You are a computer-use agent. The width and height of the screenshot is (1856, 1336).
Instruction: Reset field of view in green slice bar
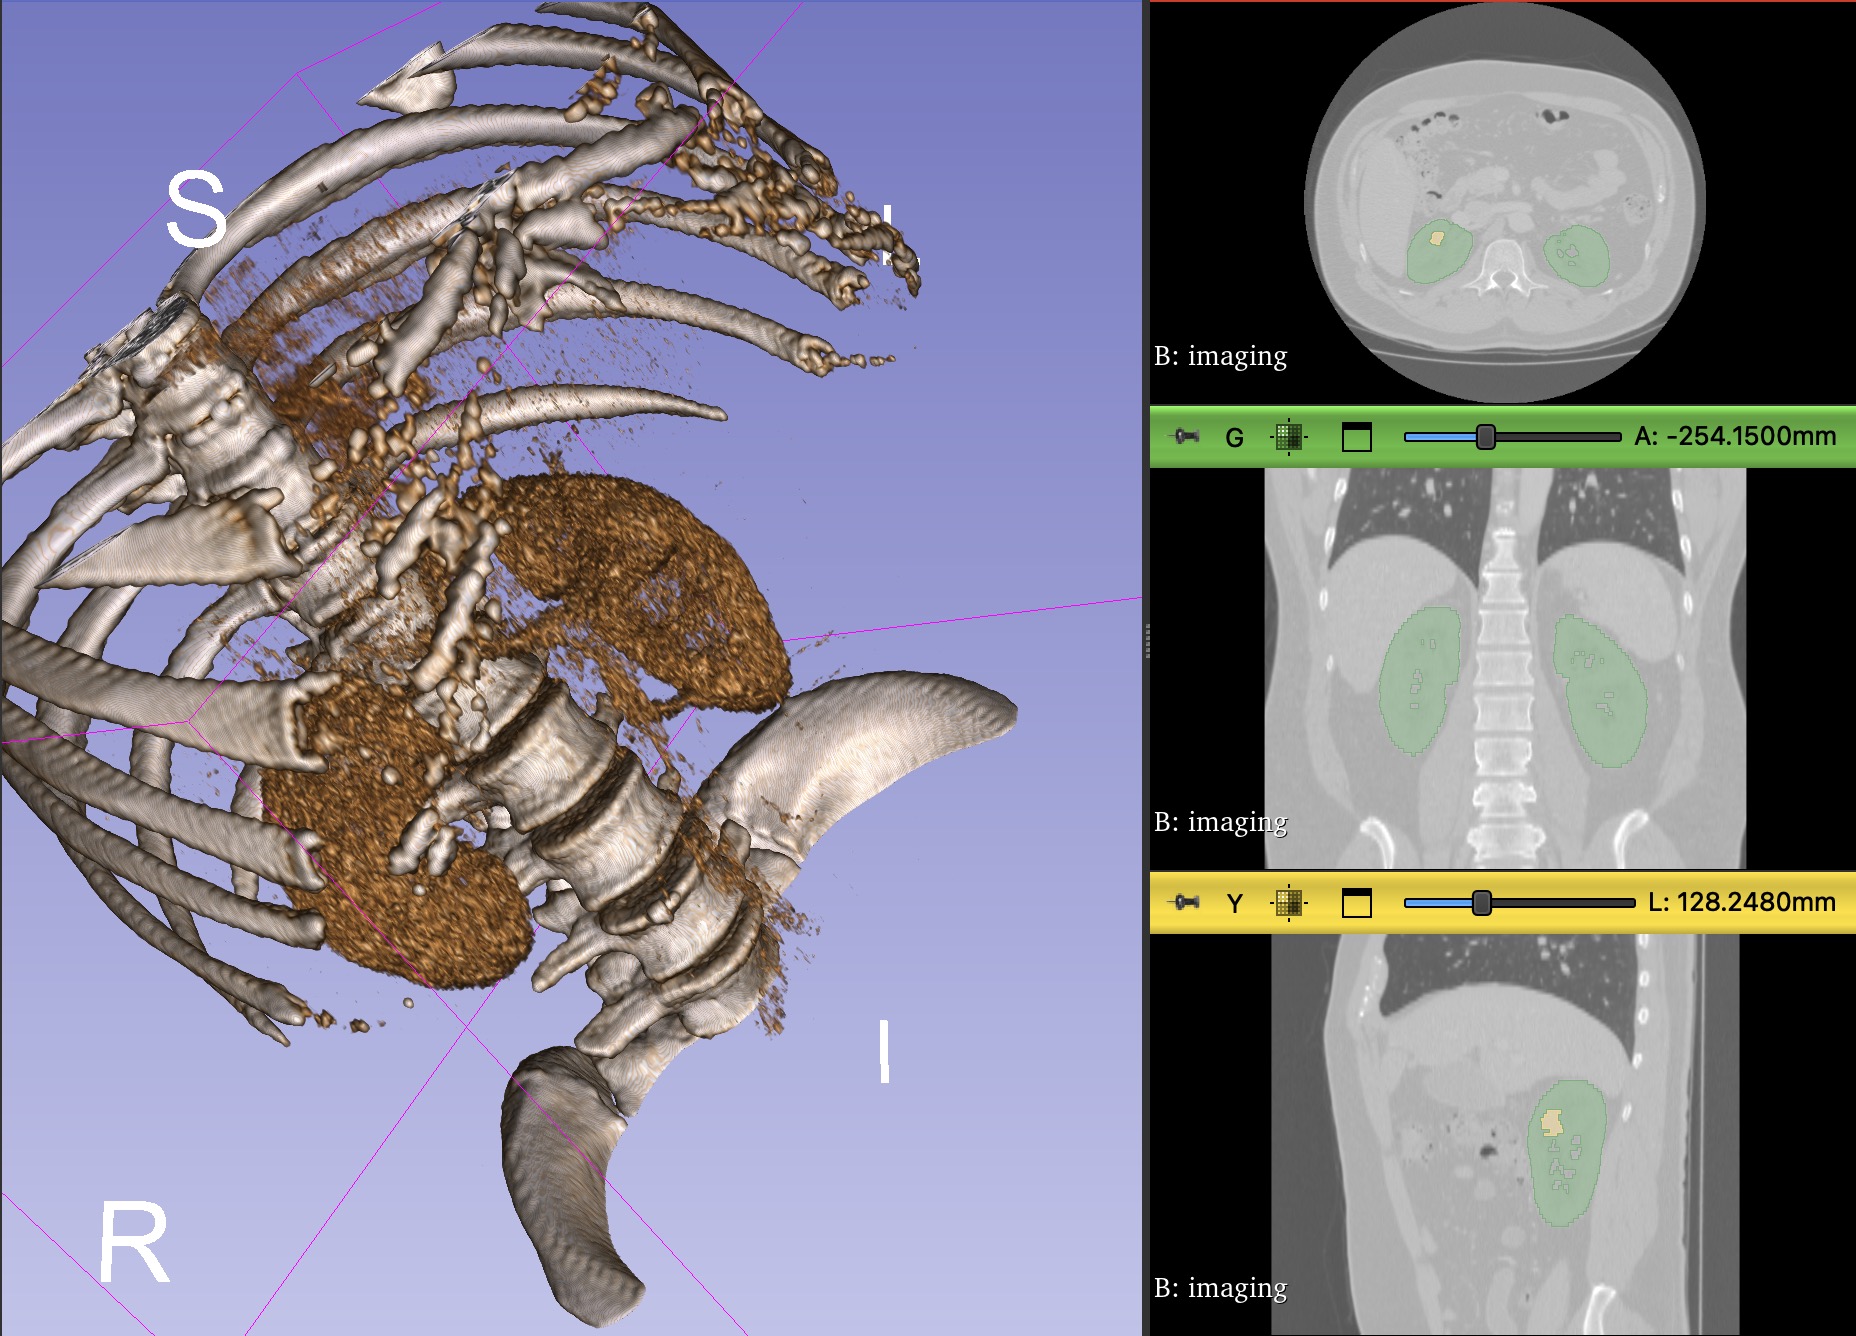tap(1288, 437)
